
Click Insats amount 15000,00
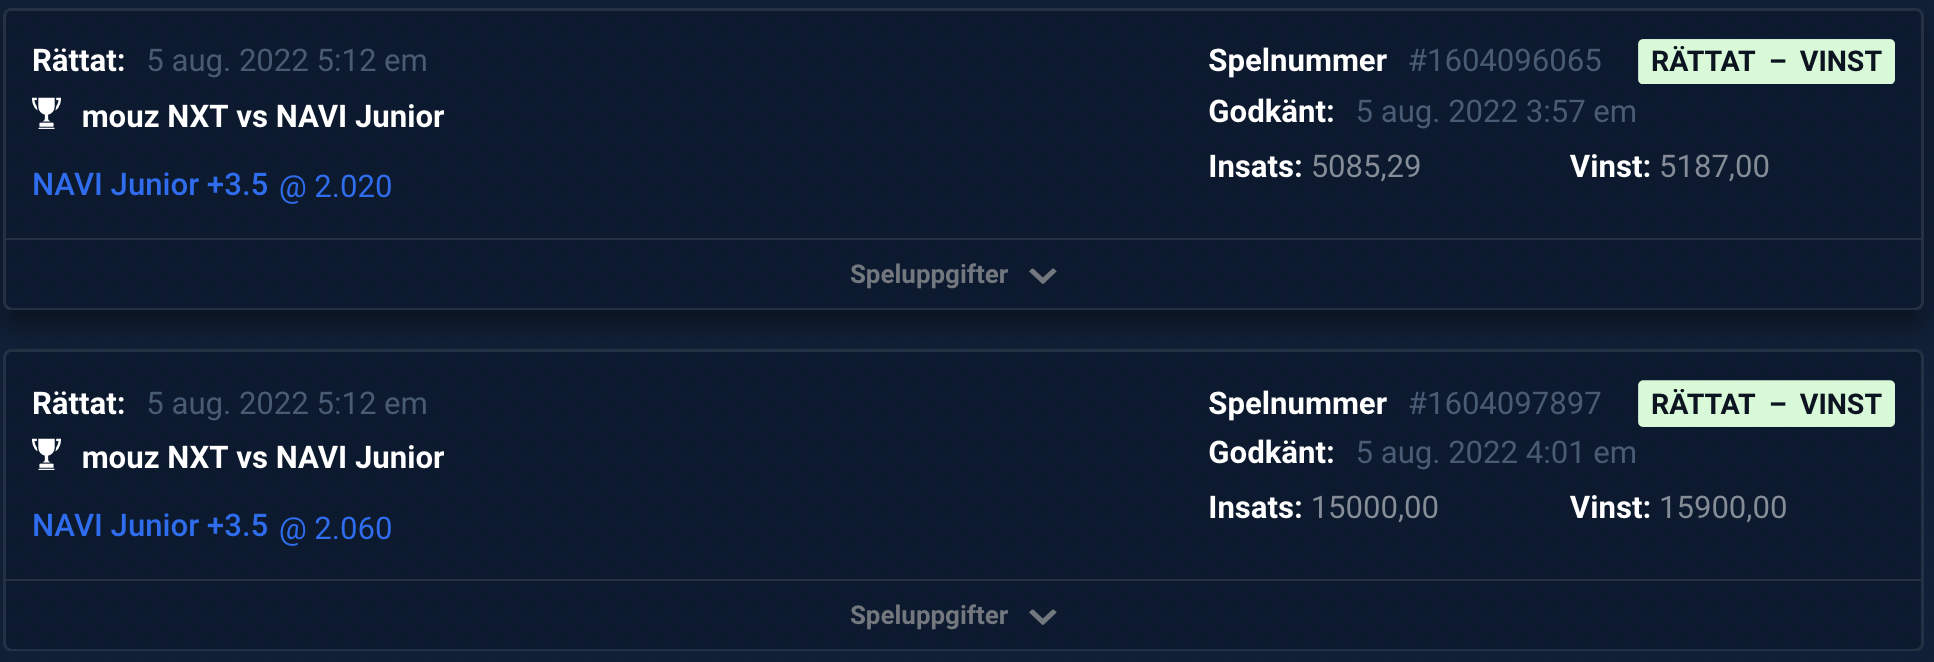pyautogui.click(x=1374, y=508)
